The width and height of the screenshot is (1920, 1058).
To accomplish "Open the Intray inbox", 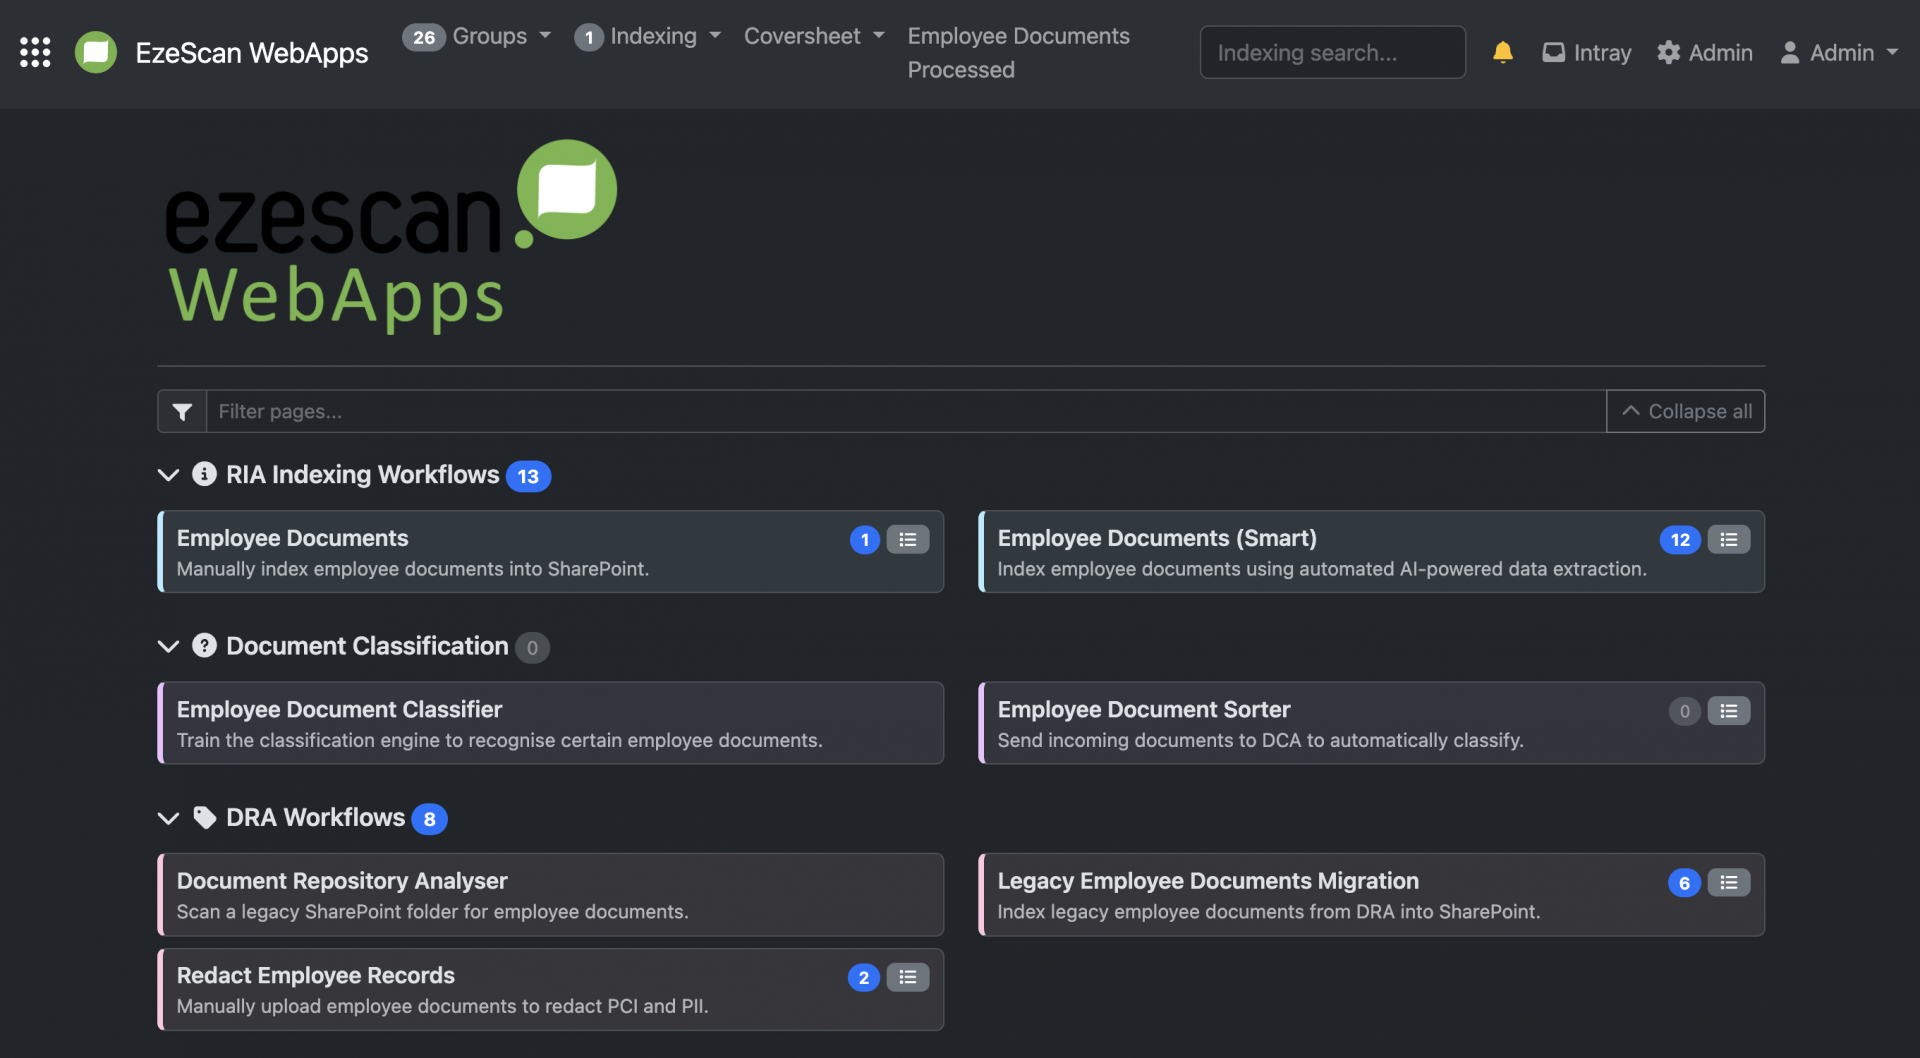I will (1586, 52).
